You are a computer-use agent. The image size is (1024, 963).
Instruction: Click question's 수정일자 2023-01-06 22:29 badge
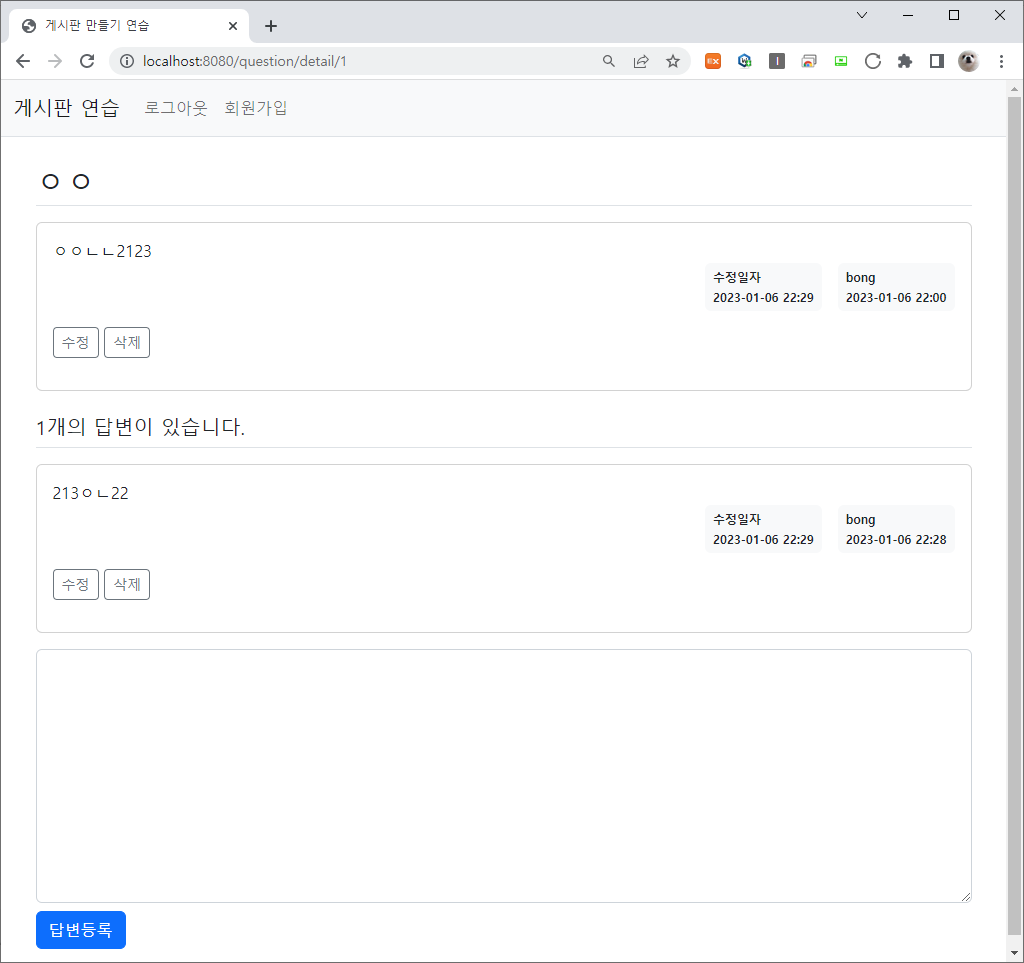(763, 287)
